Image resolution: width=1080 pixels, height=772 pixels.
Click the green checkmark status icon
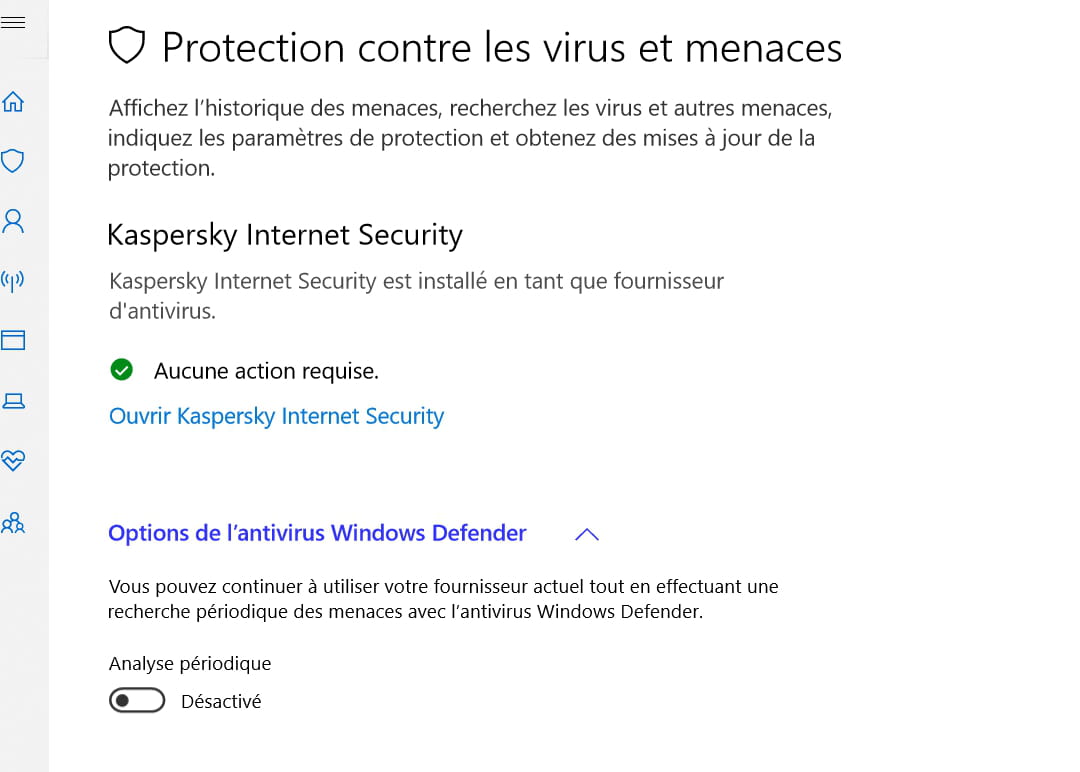(x=121, y=371)
